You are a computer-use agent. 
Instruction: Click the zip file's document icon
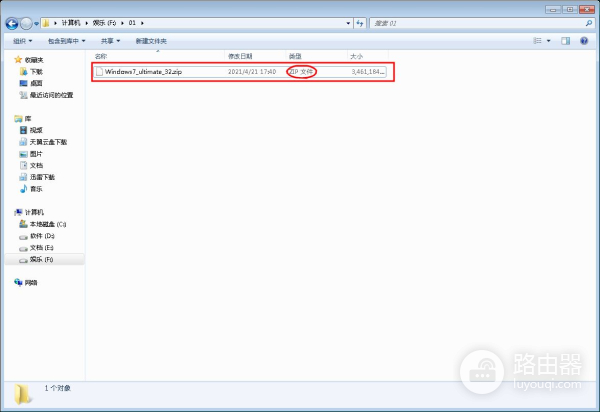click(x=99, y=72)
